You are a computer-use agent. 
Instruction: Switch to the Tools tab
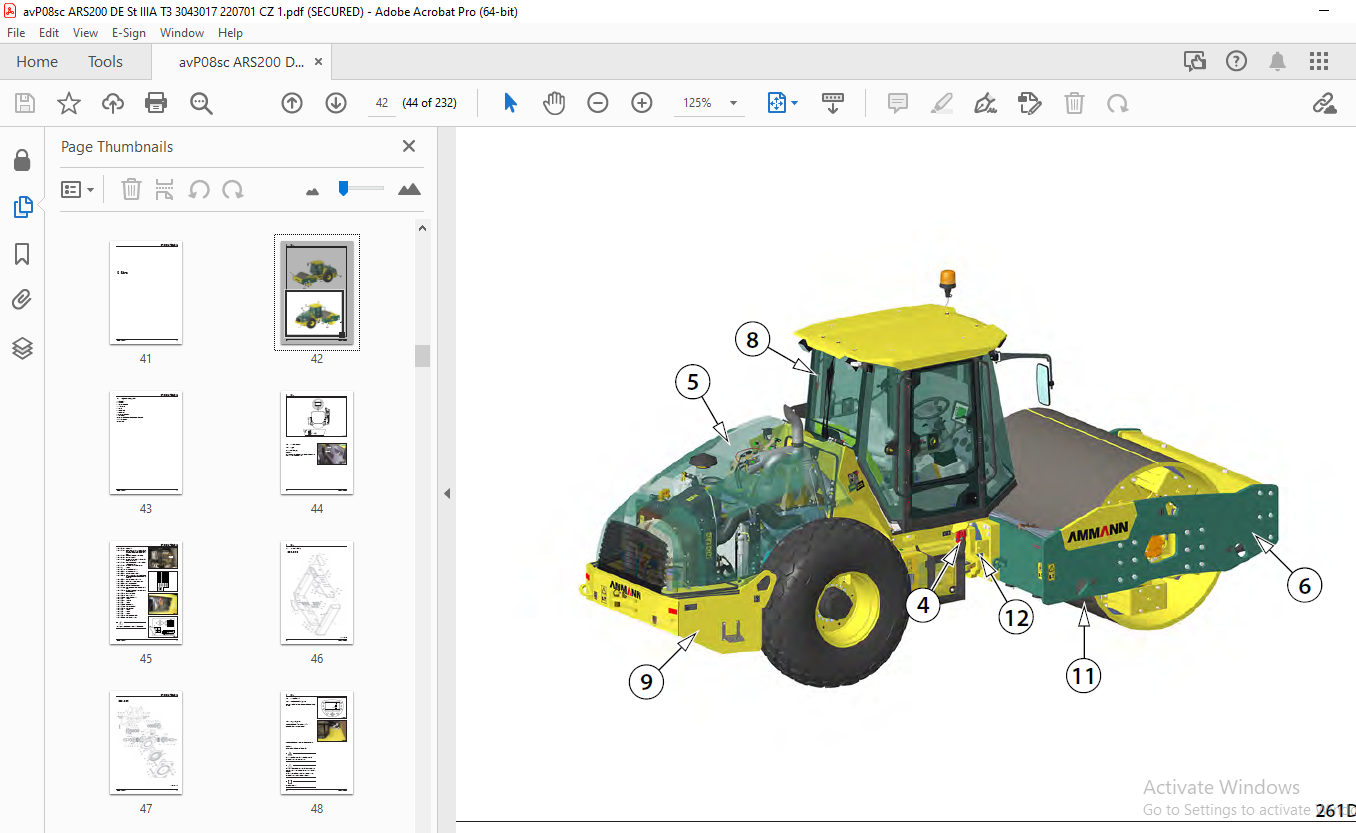coord(105,61)
